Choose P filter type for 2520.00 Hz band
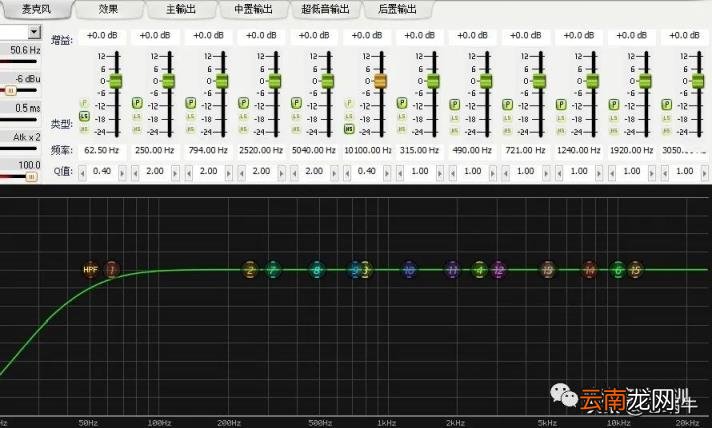Image resolution: width=712 pixels, height=428 pixels. (x=243, y=103)
